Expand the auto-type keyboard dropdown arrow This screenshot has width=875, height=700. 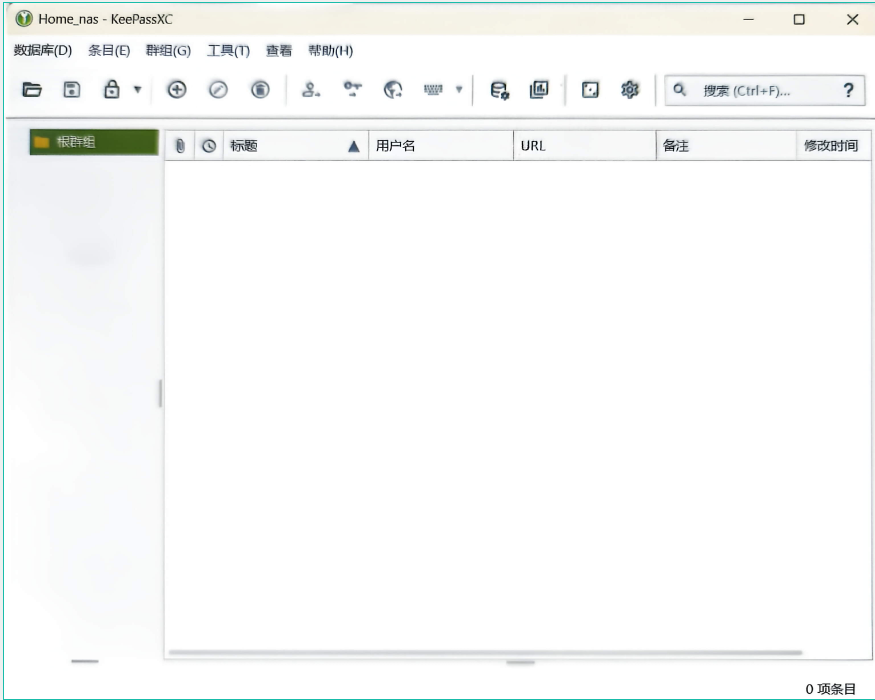(x=459, y=91)
